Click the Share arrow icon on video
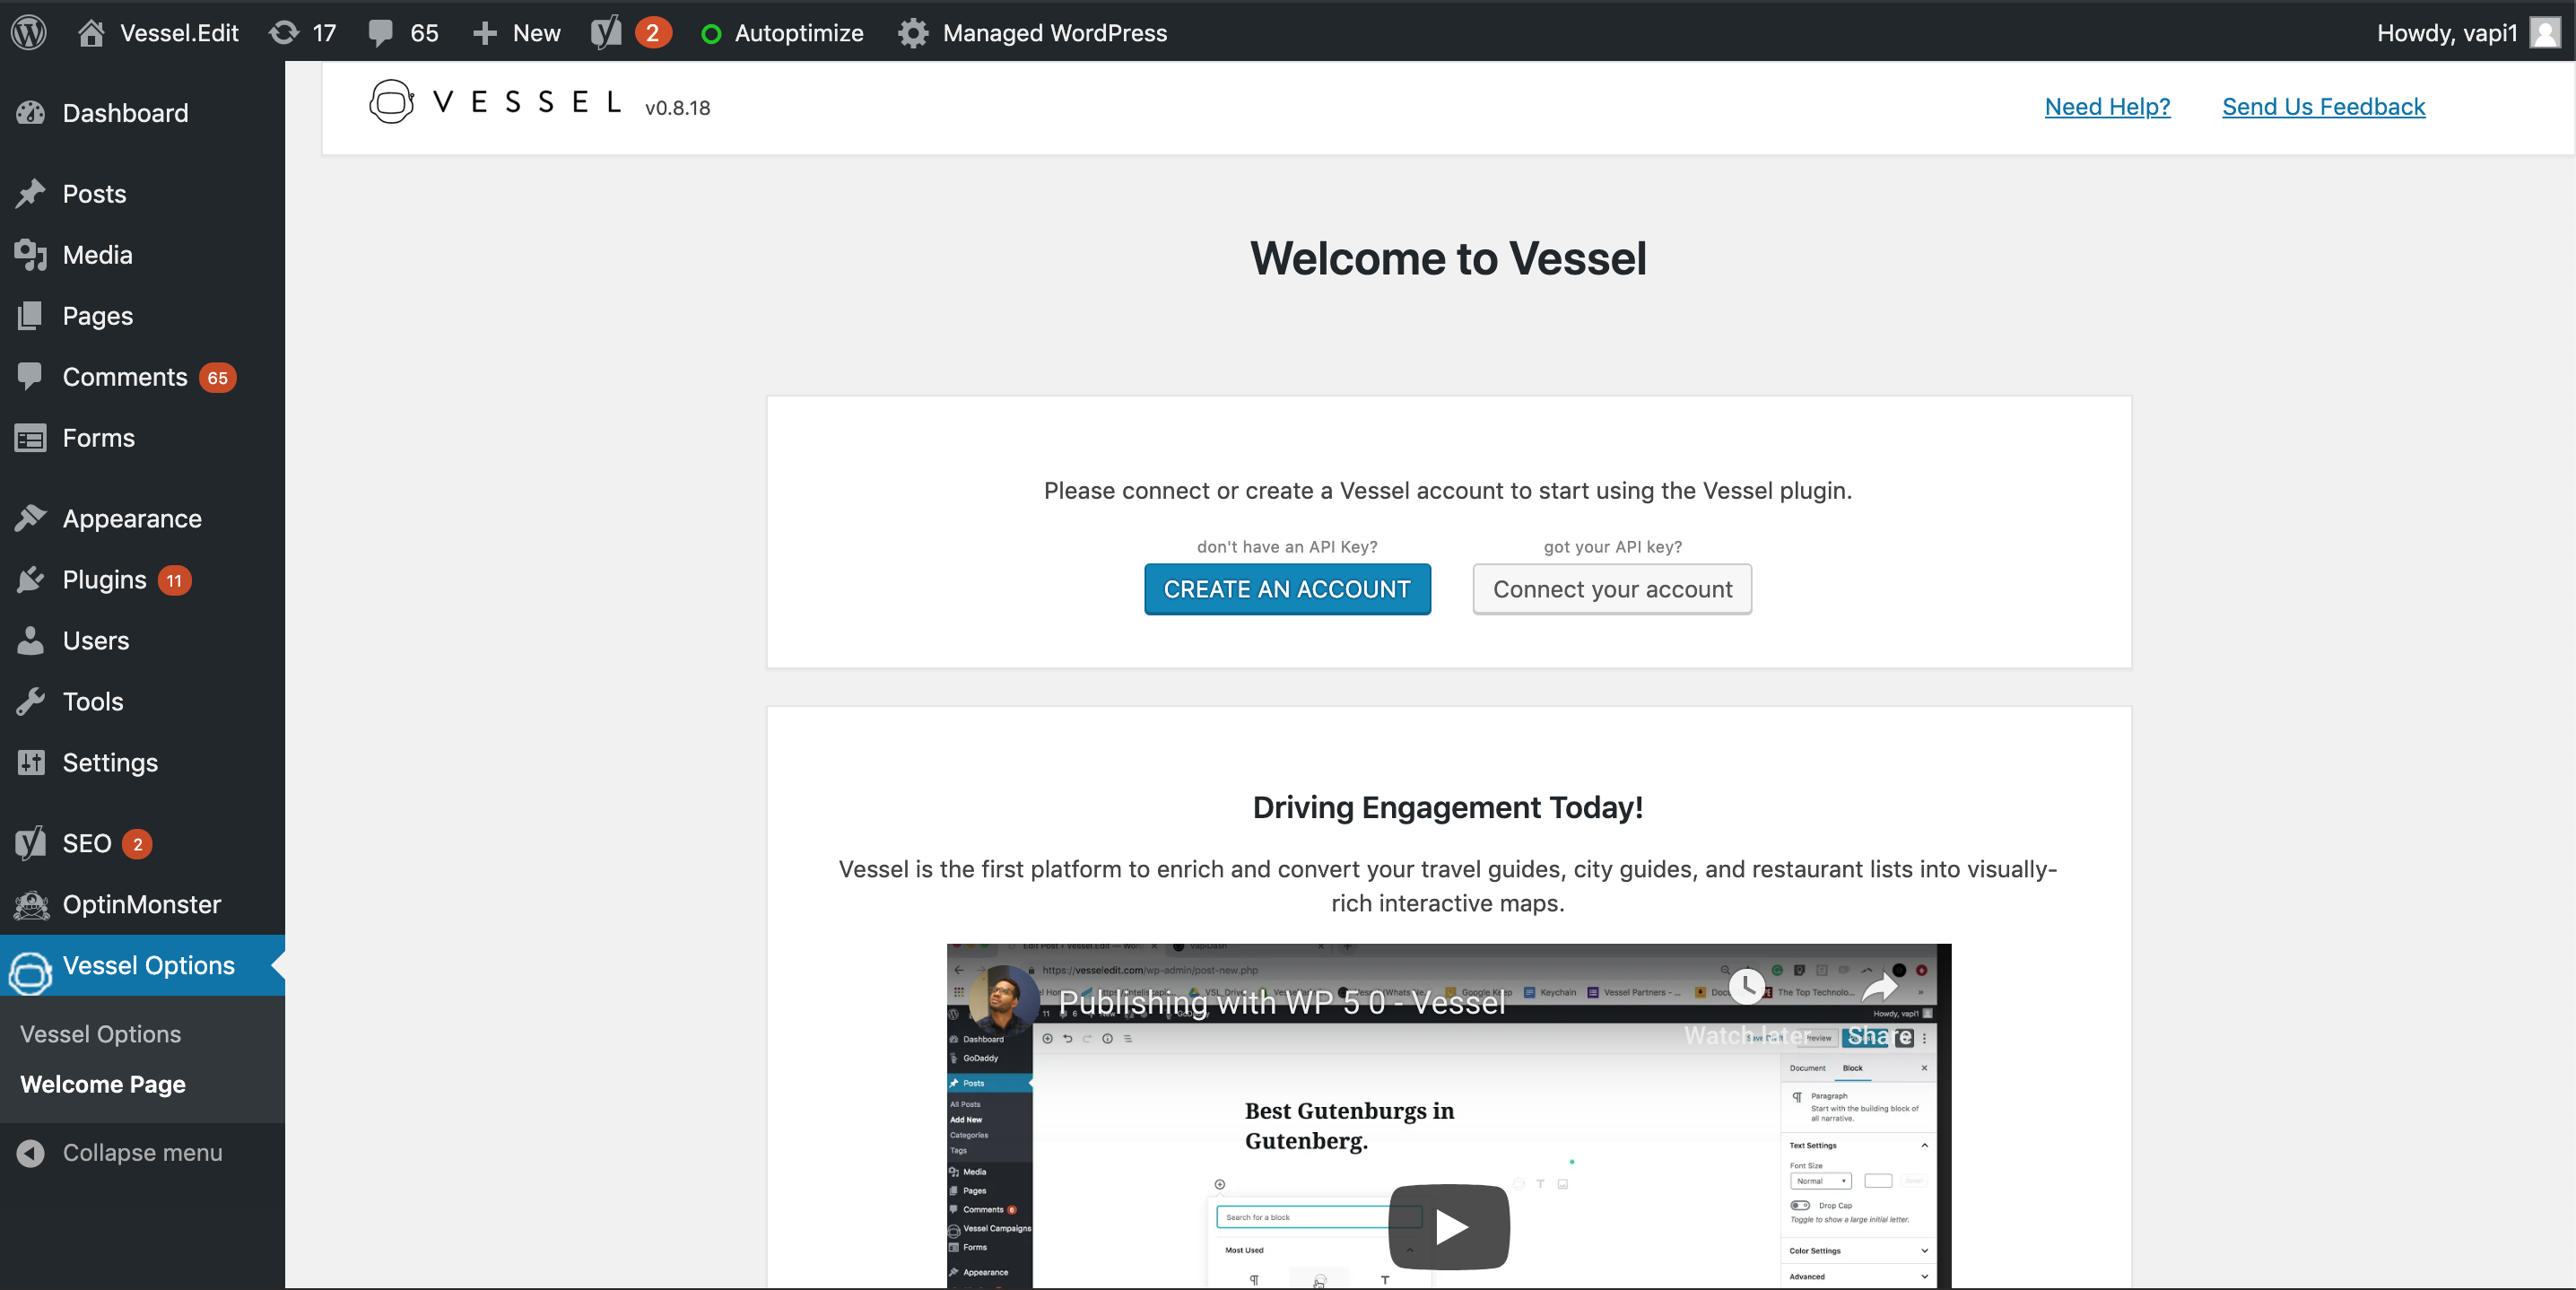This screenshot has height=1290, width=2576. [x=1879, y=986]
